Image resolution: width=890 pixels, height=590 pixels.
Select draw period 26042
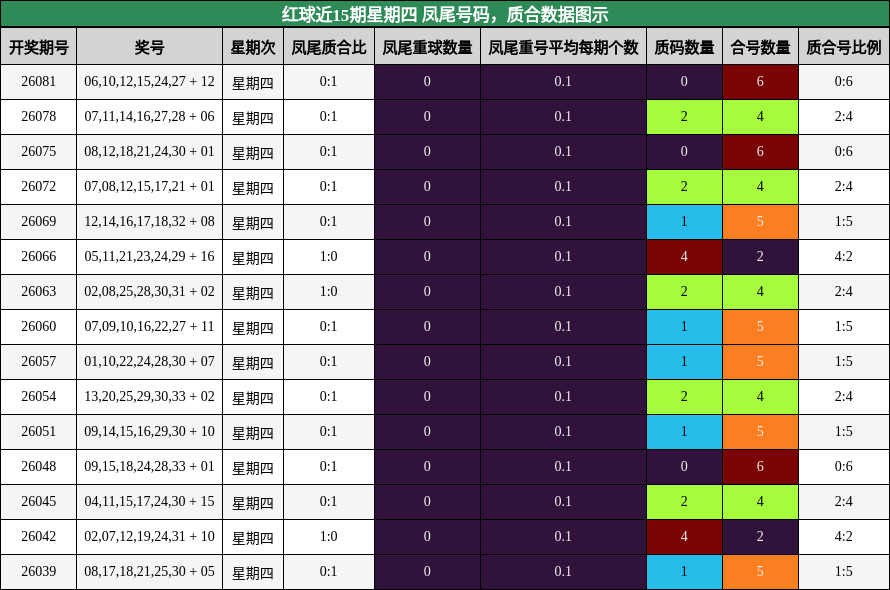(39, 537)
